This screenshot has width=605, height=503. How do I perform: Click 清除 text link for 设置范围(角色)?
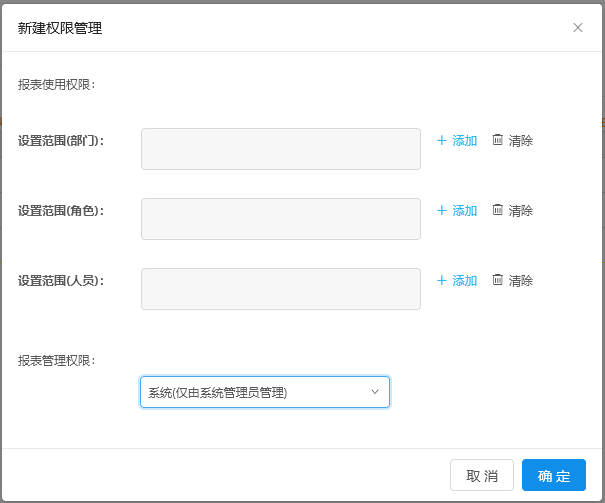(521, 211)
